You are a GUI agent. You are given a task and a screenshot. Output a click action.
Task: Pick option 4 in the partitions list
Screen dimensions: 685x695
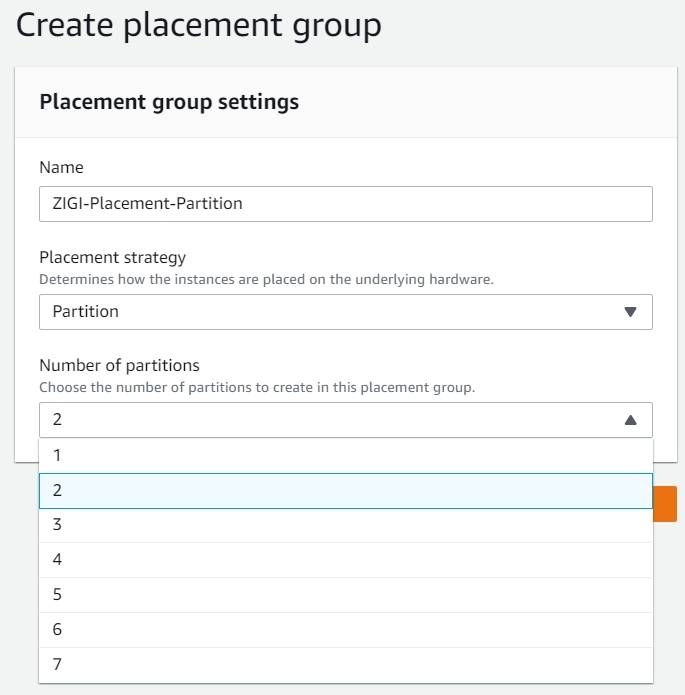[x=345, y=560]
